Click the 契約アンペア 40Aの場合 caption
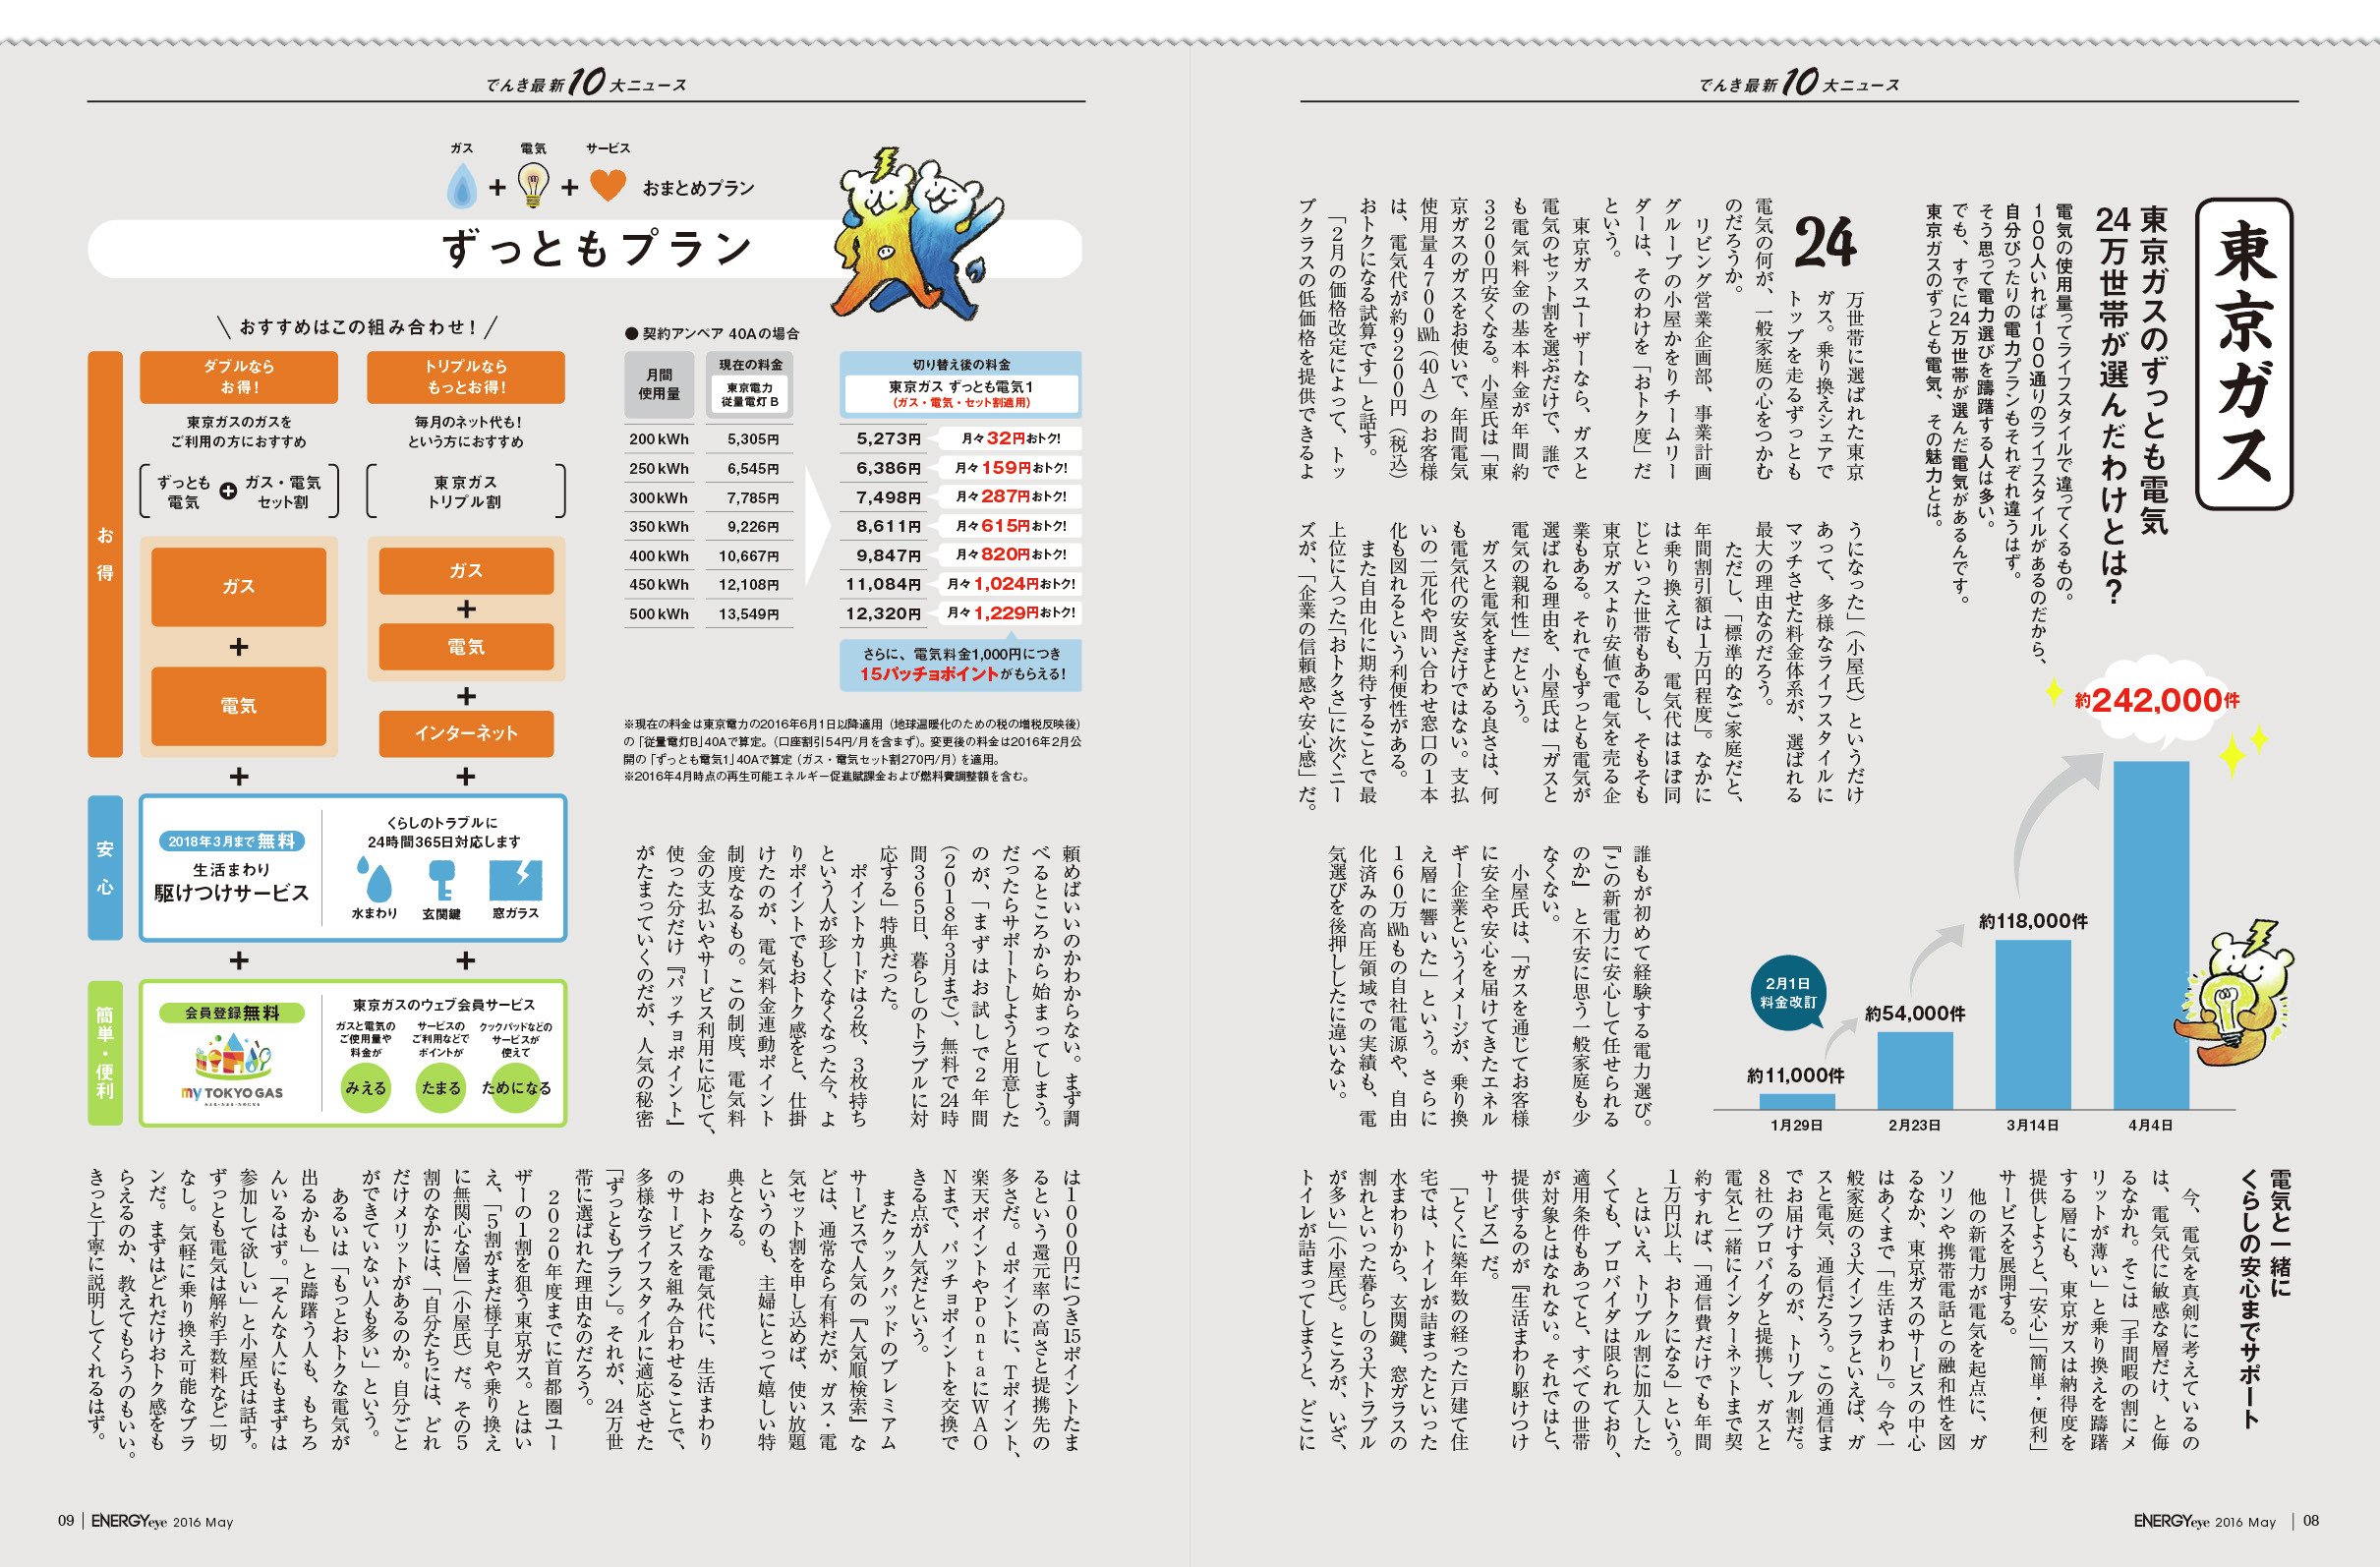 (x=711, y=333)
